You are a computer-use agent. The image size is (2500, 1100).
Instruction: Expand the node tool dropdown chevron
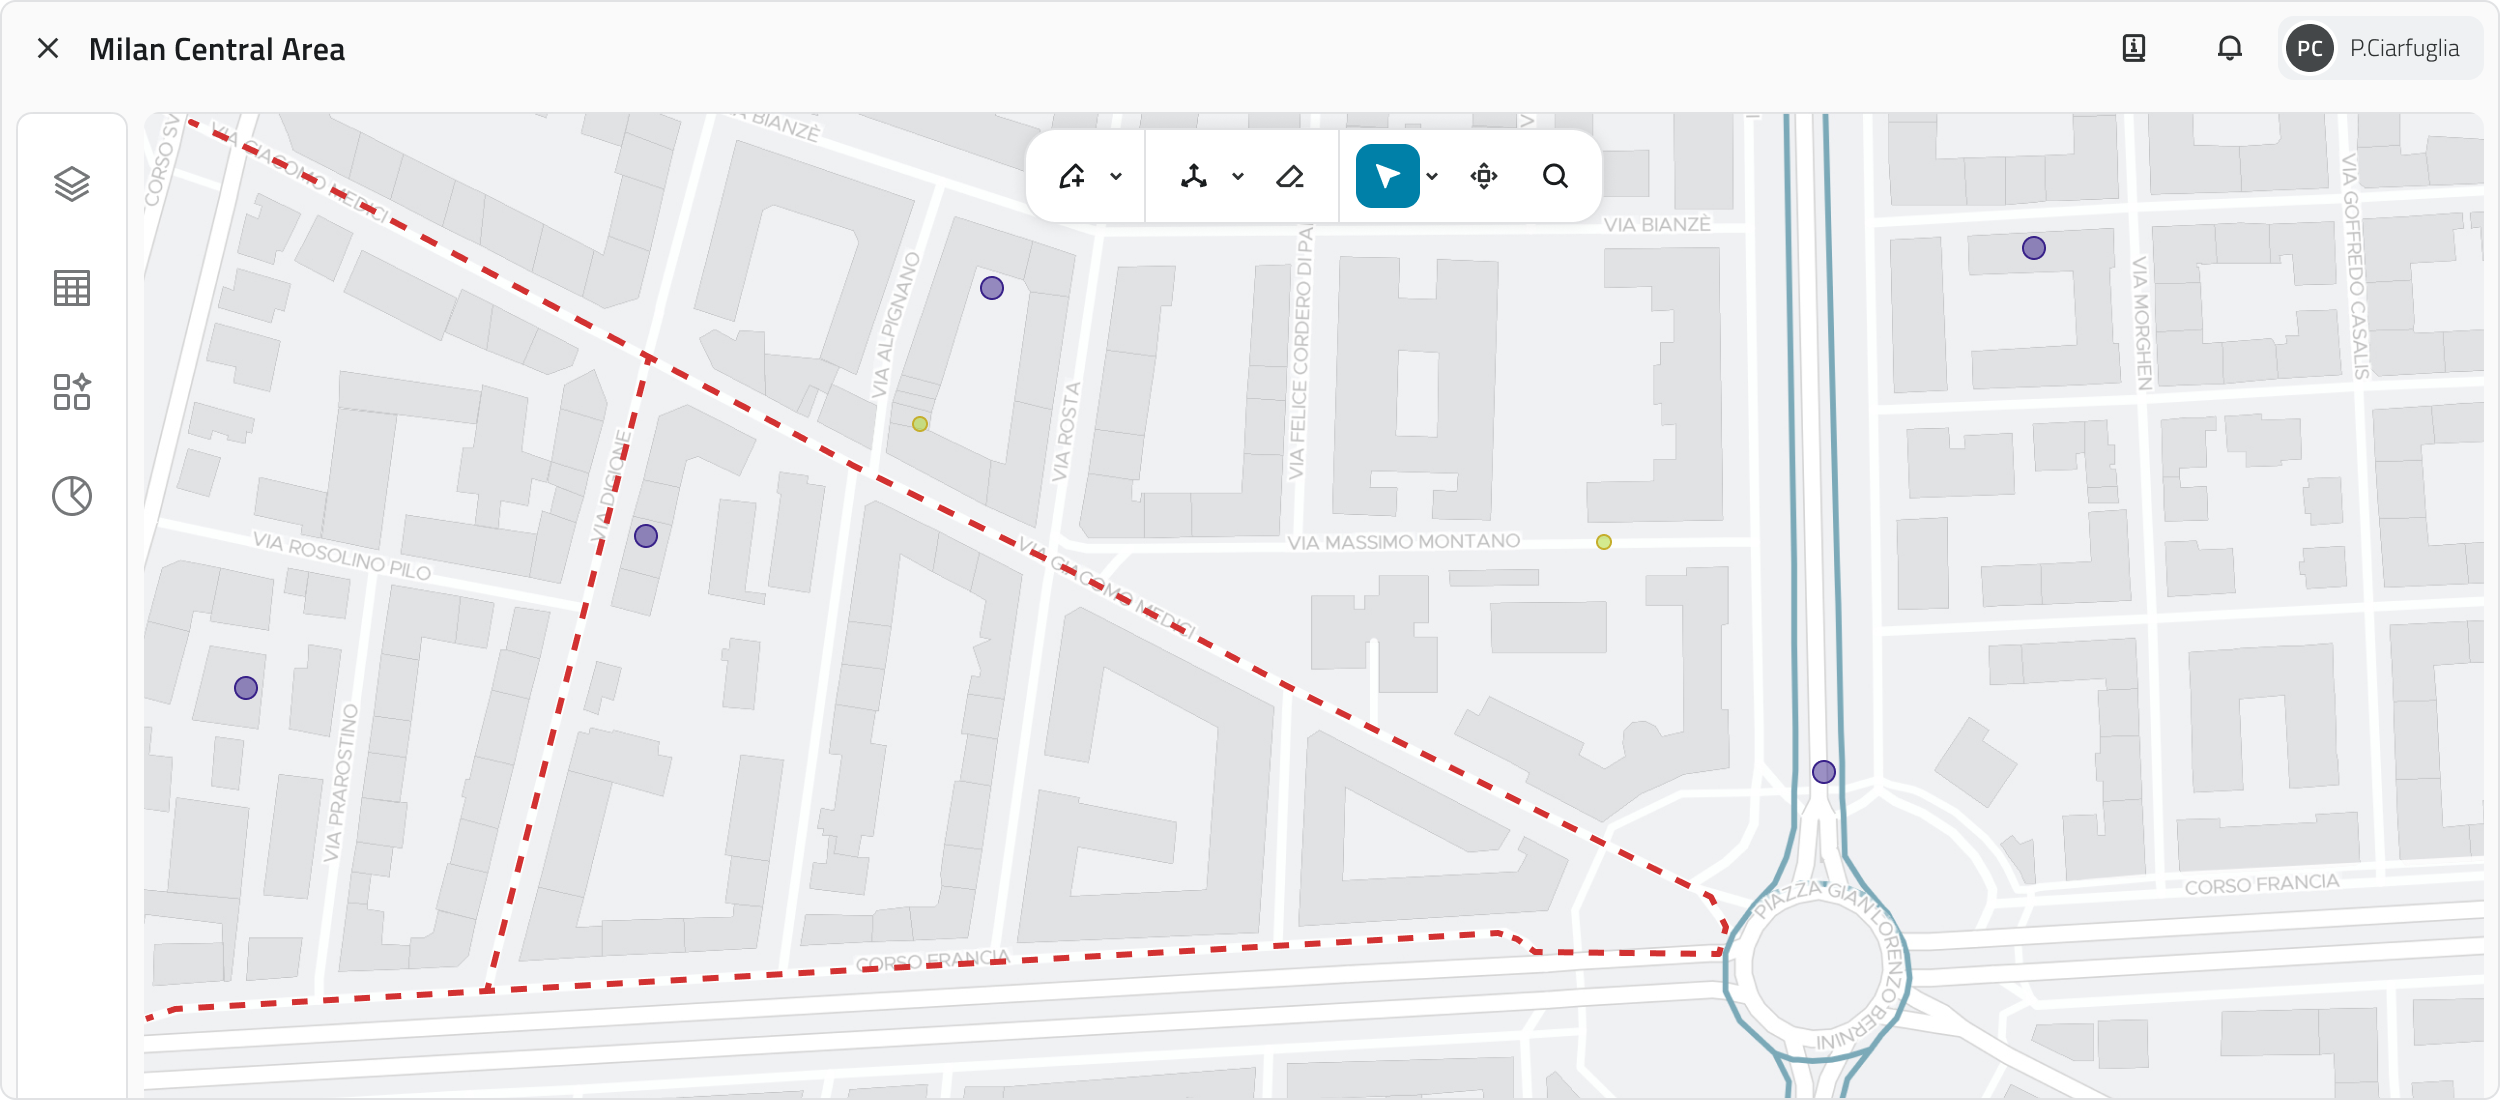[x=1238, y=177]
